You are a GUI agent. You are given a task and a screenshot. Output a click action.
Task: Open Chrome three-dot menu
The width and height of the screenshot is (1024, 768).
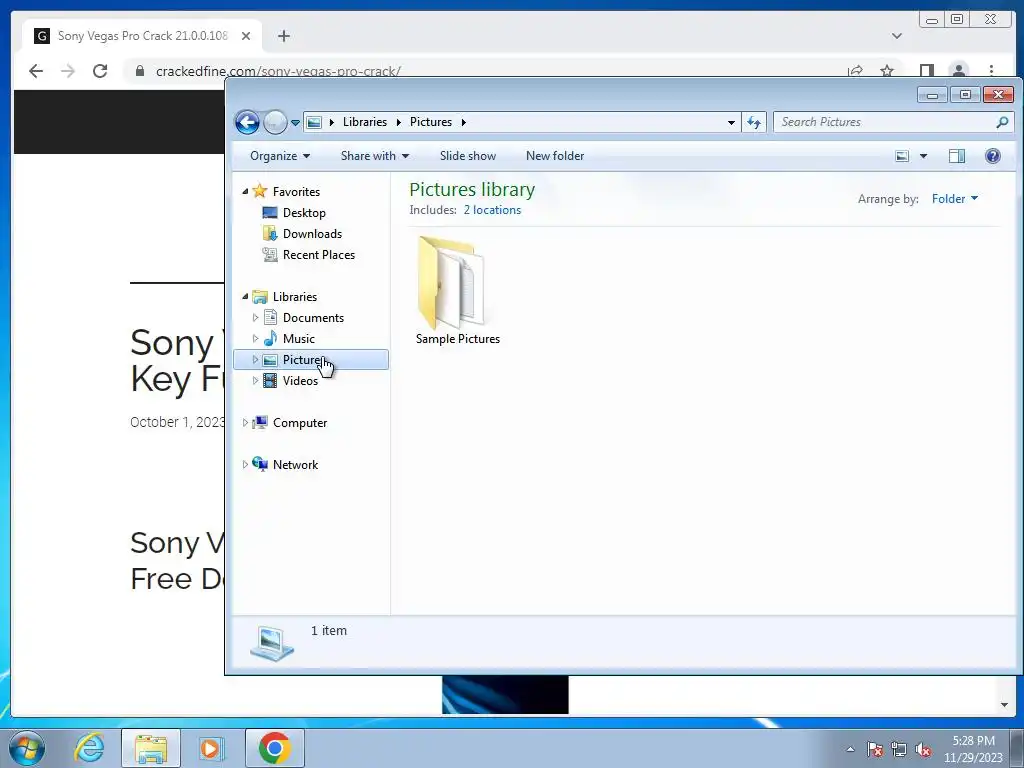991,71
